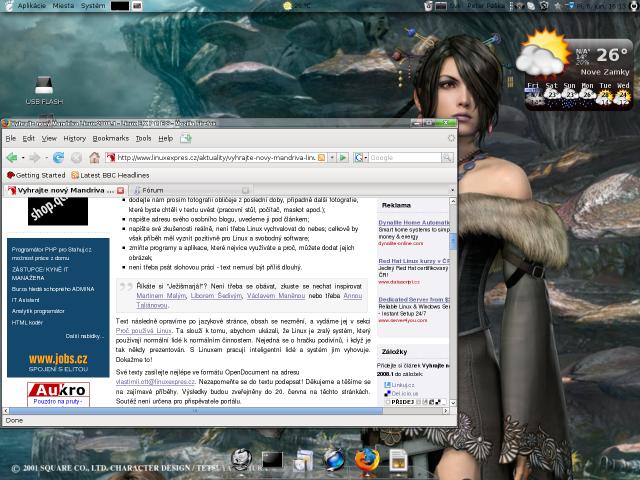Close the Vyhrajte nový Mandriva tab
Screen dimensions: 640x480
click(120, 191)
